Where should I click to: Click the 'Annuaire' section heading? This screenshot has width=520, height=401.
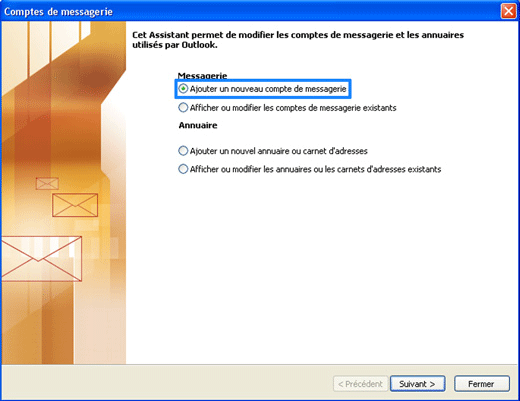(198, 125)
